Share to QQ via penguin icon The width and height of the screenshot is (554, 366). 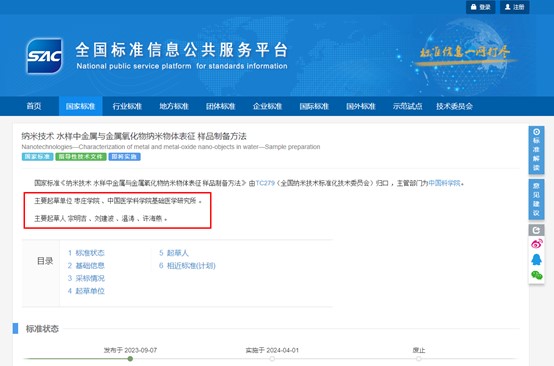536,260
